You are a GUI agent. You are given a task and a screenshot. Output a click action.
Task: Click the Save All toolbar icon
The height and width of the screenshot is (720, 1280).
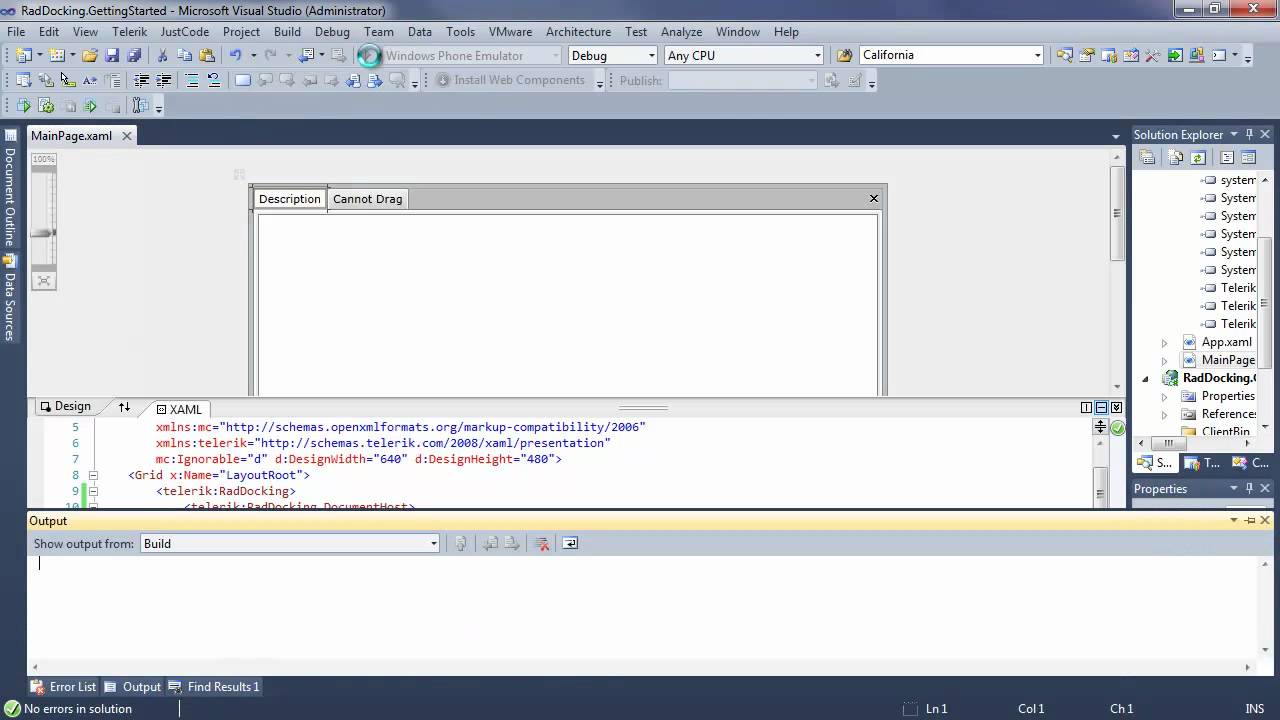point(134,55)
